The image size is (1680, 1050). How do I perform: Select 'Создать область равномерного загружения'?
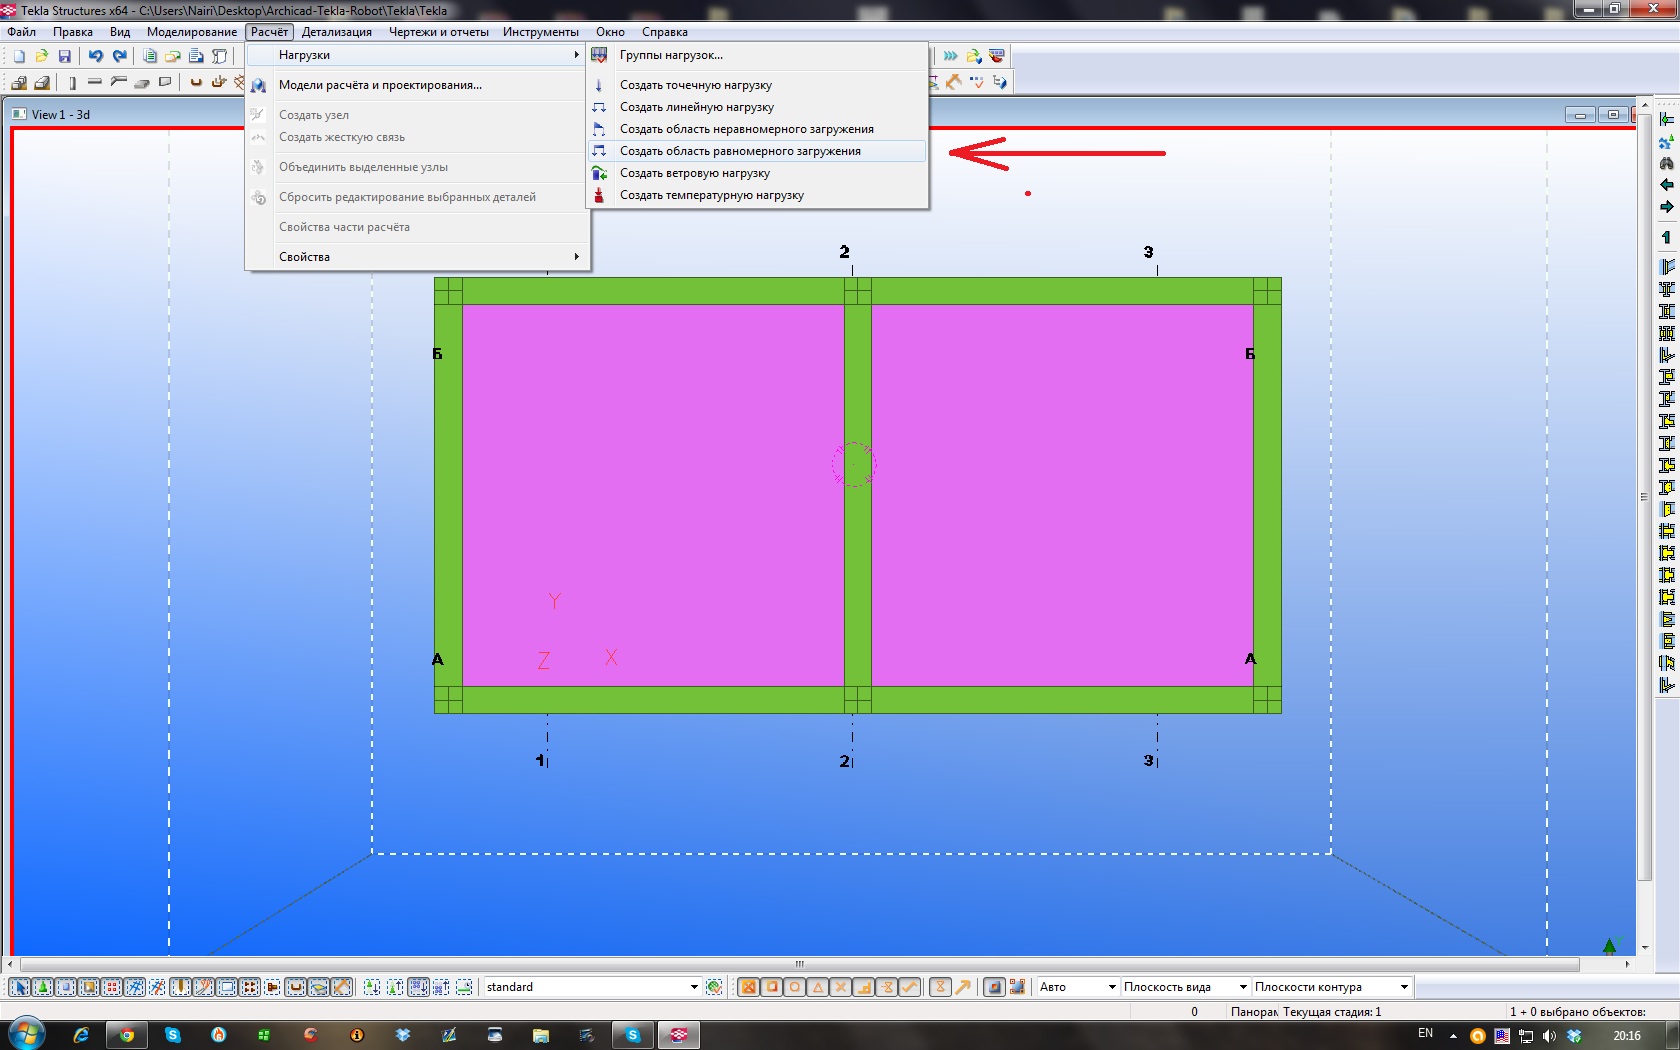(740, 151)
